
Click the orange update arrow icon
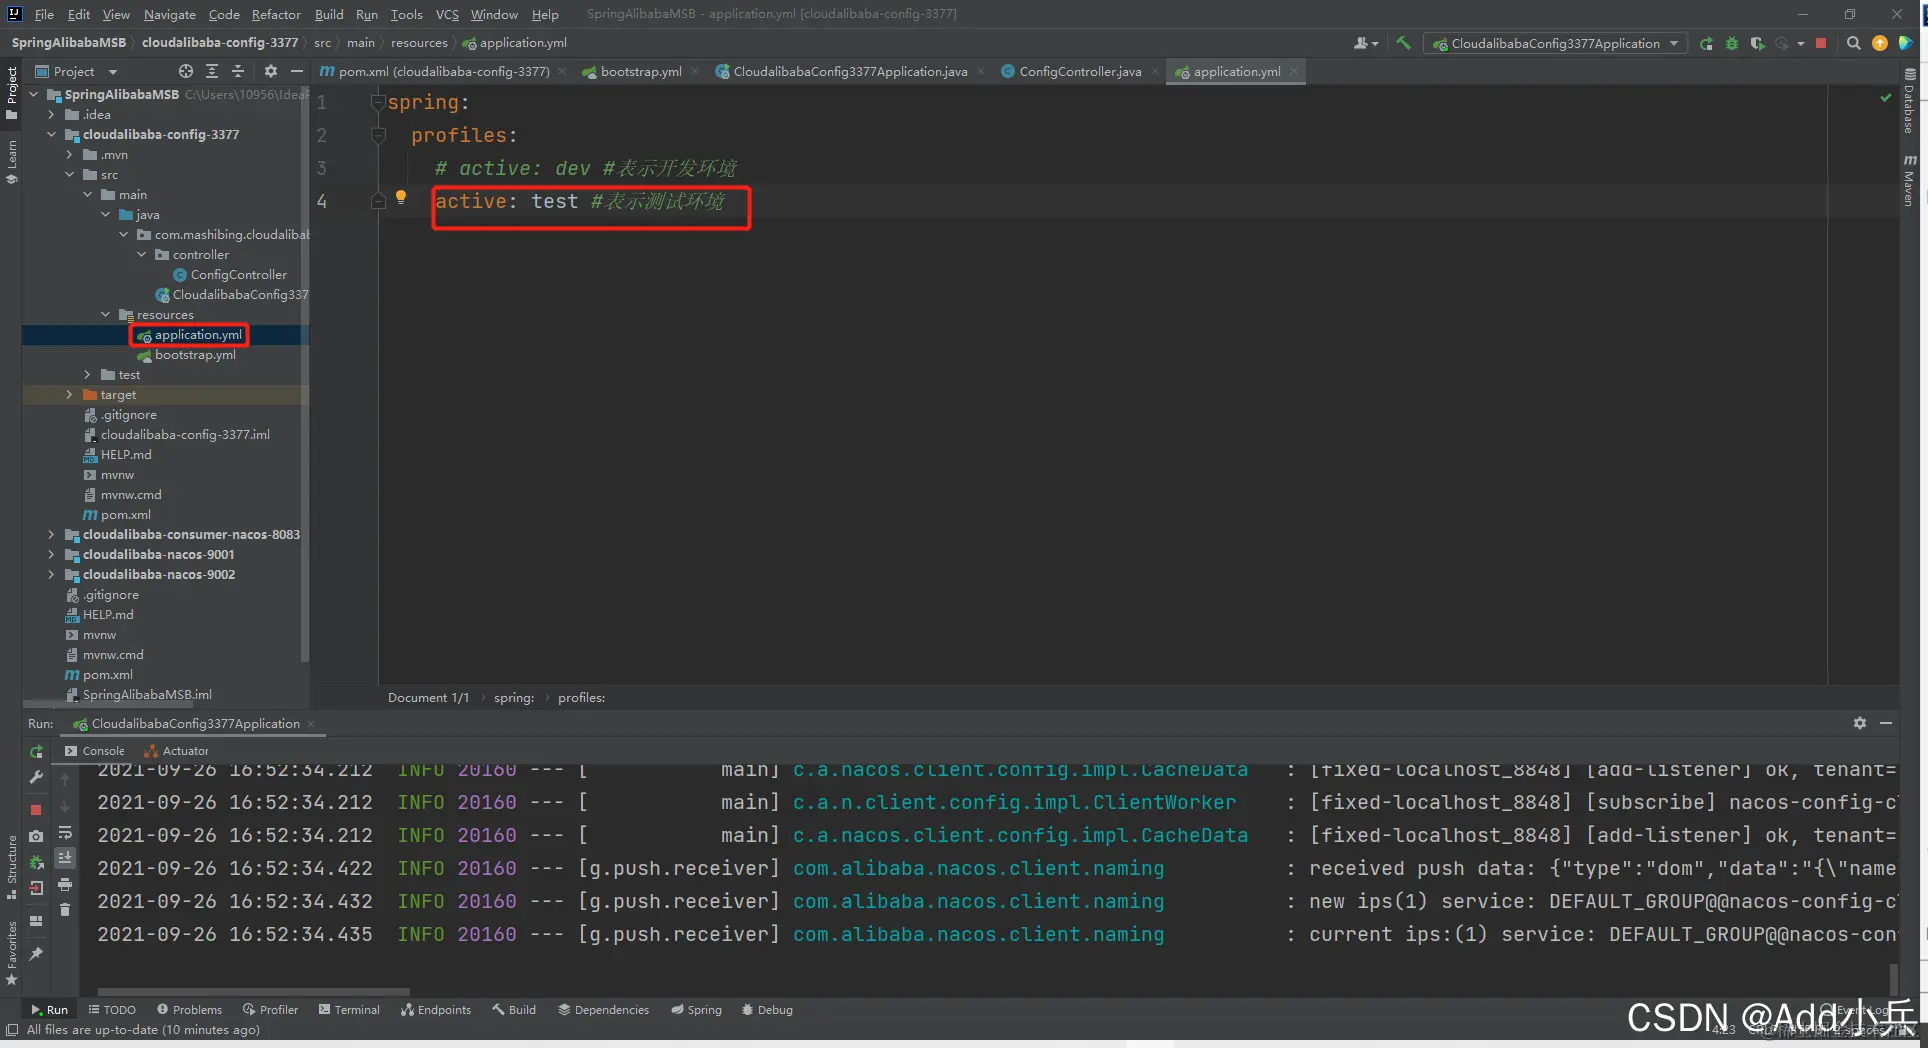pyautogui.click(x=1879, y=43)
